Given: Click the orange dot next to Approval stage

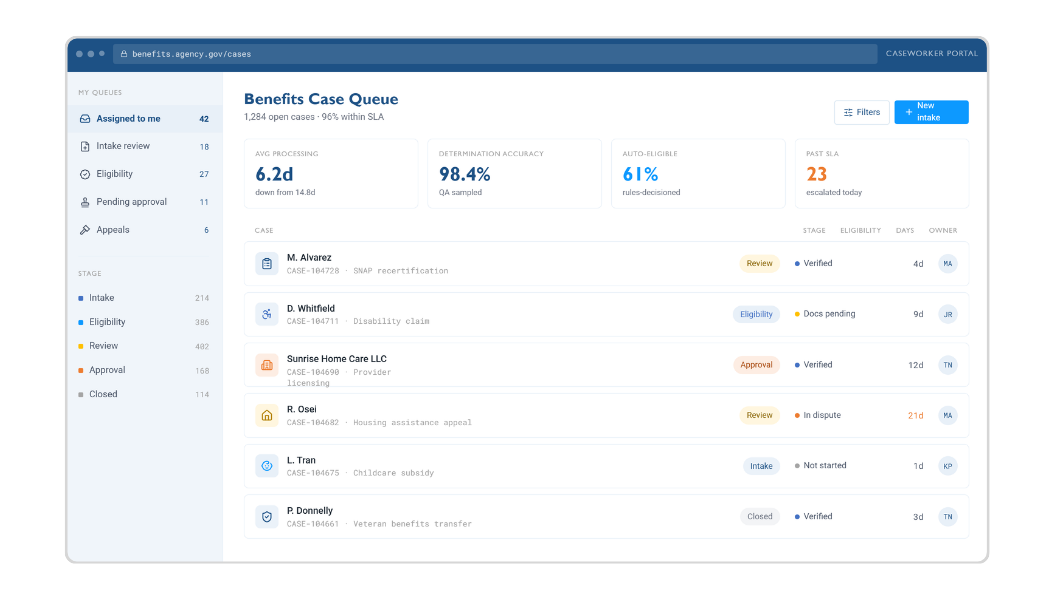Looking at the screenshot, I should click(81, 370).
